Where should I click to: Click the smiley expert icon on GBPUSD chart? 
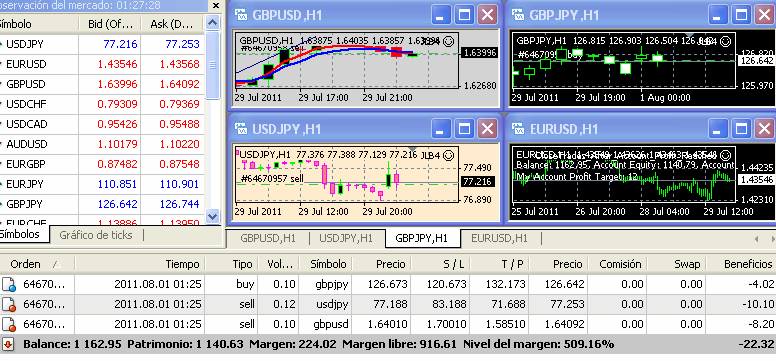449,41
